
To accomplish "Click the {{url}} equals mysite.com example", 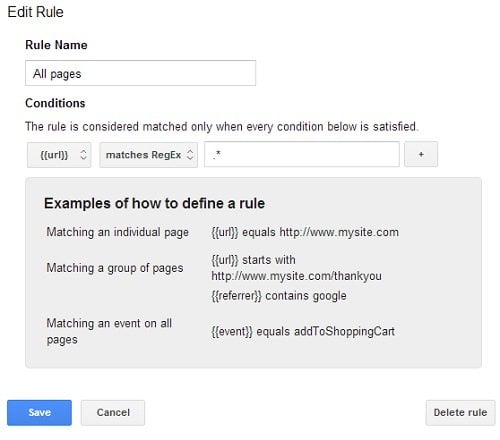I will click(x=305, y=232).
